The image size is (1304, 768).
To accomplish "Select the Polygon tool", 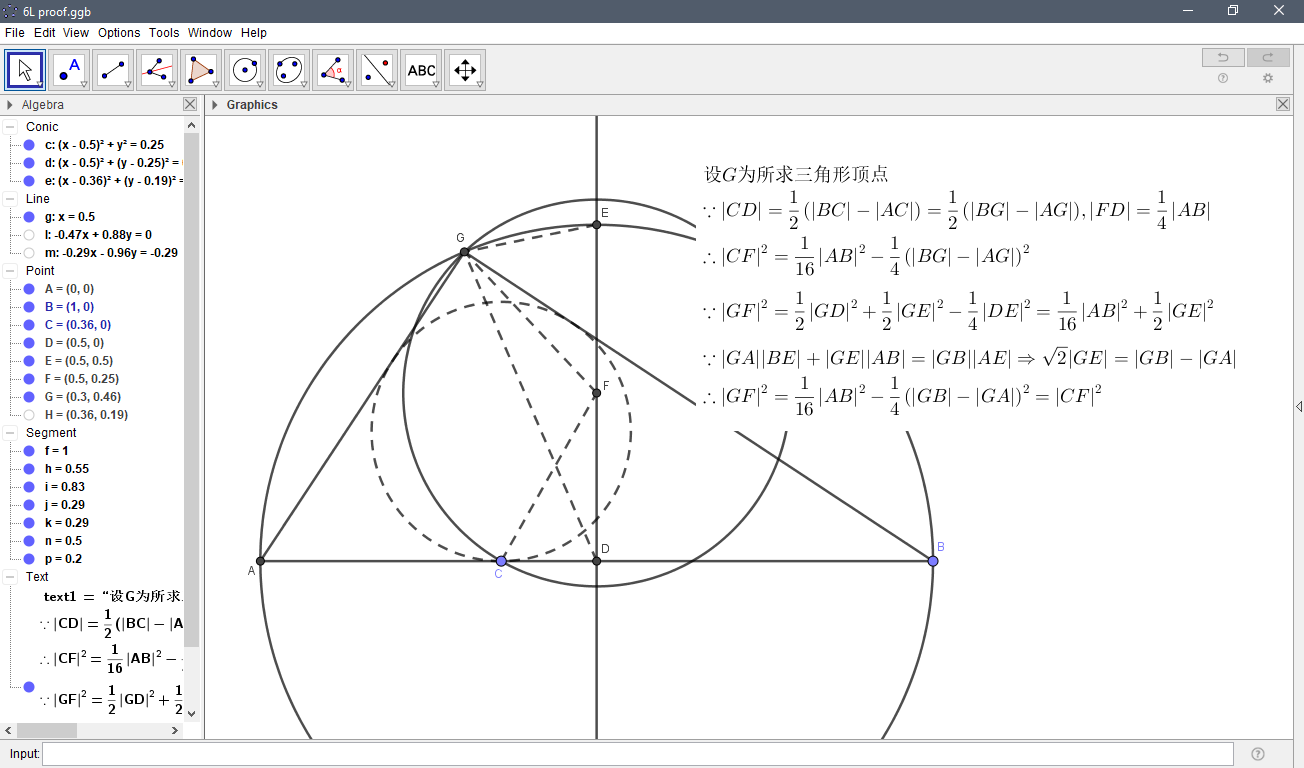I will click(201, 70).
